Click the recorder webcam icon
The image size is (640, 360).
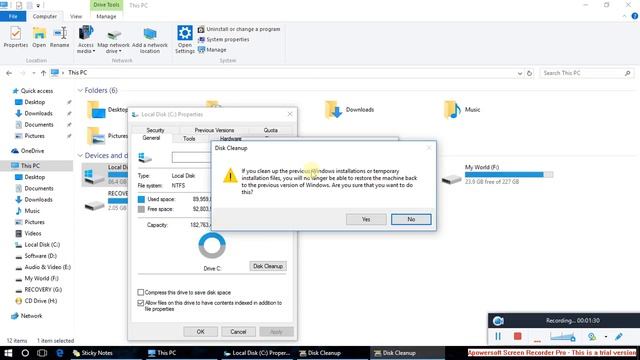tap(591, 336)
